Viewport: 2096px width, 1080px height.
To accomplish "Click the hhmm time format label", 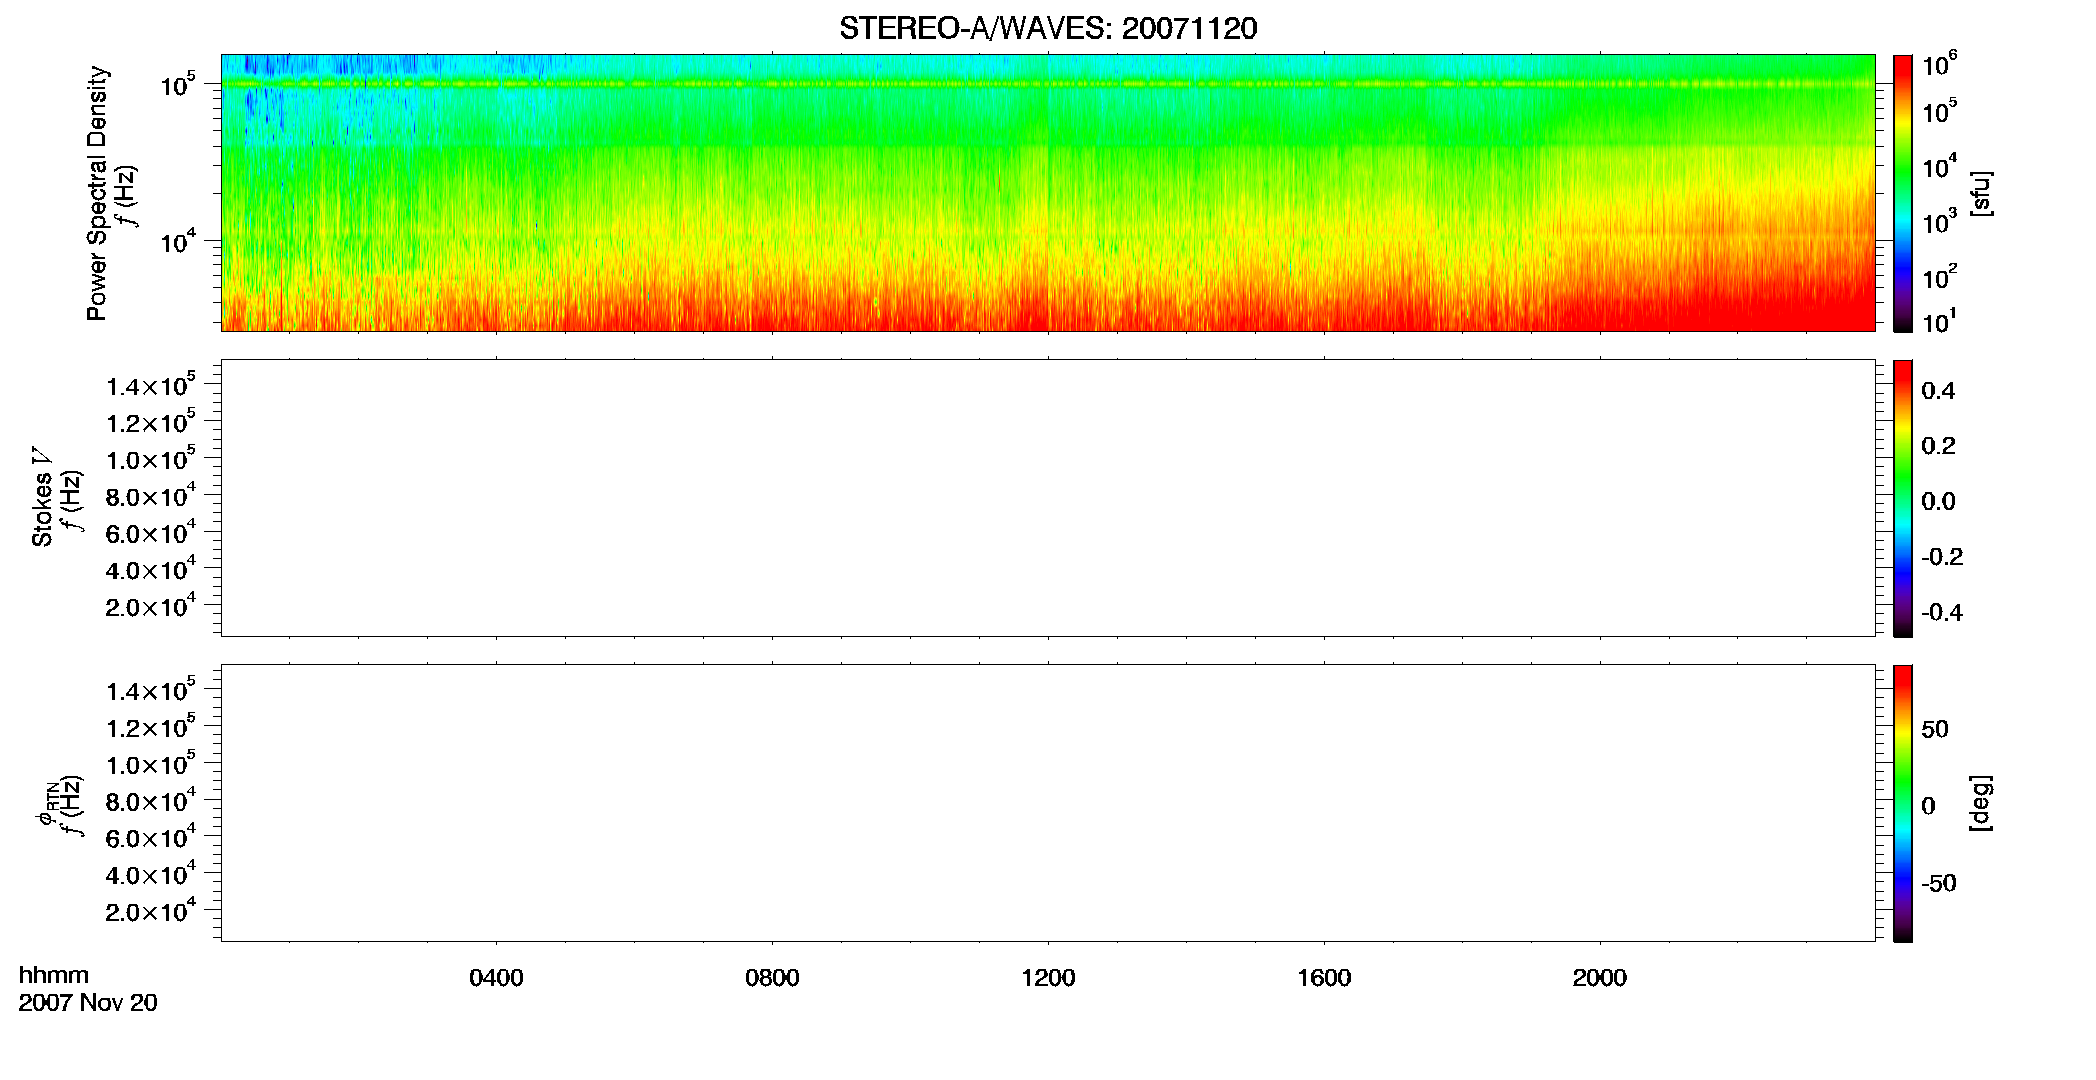I will 54,975.
